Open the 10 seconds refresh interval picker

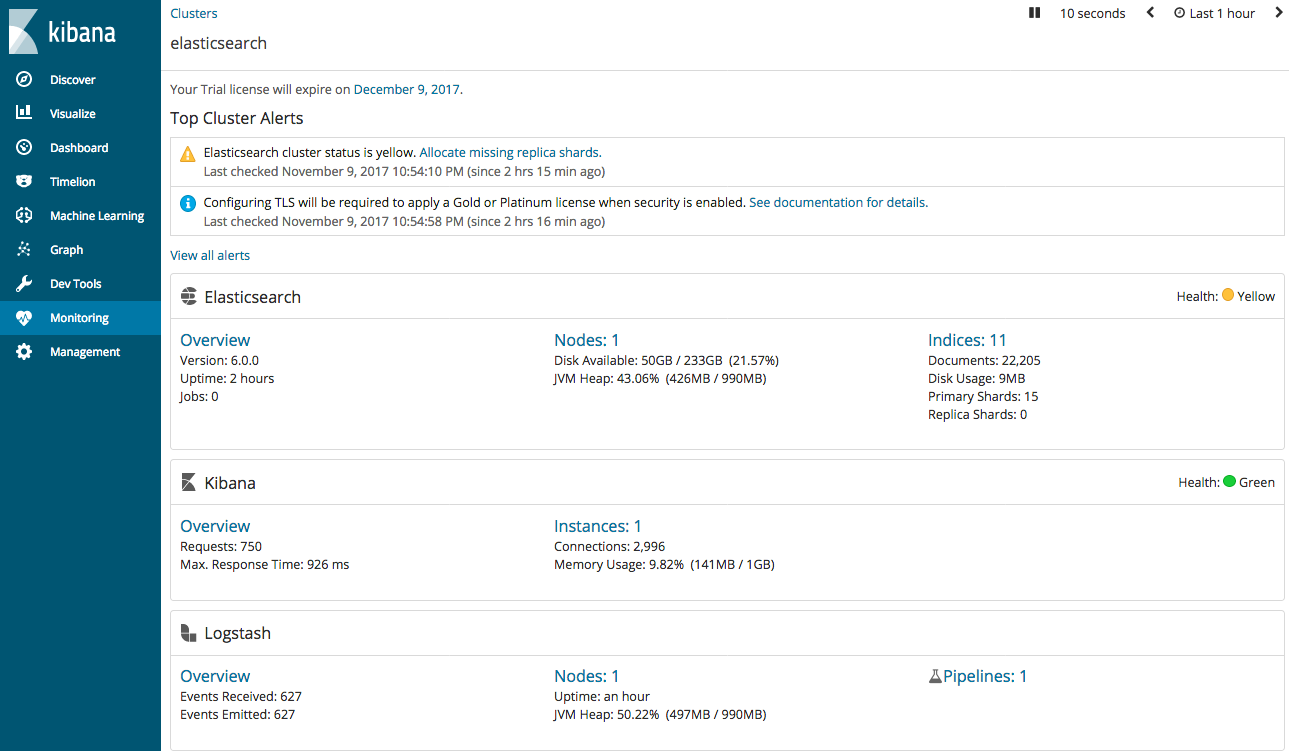tap(1092, 14)
